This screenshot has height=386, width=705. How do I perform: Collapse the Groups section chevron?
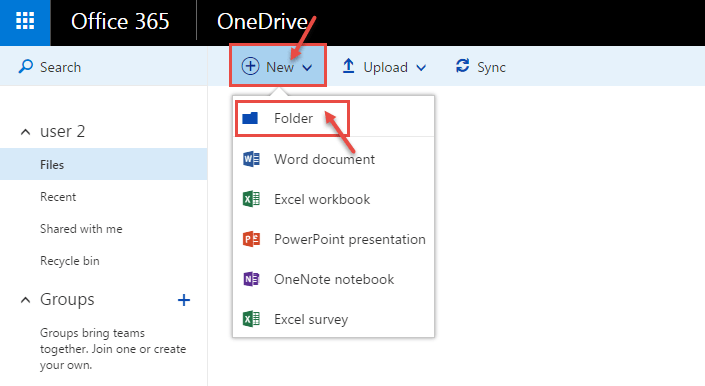coord(26,300)
